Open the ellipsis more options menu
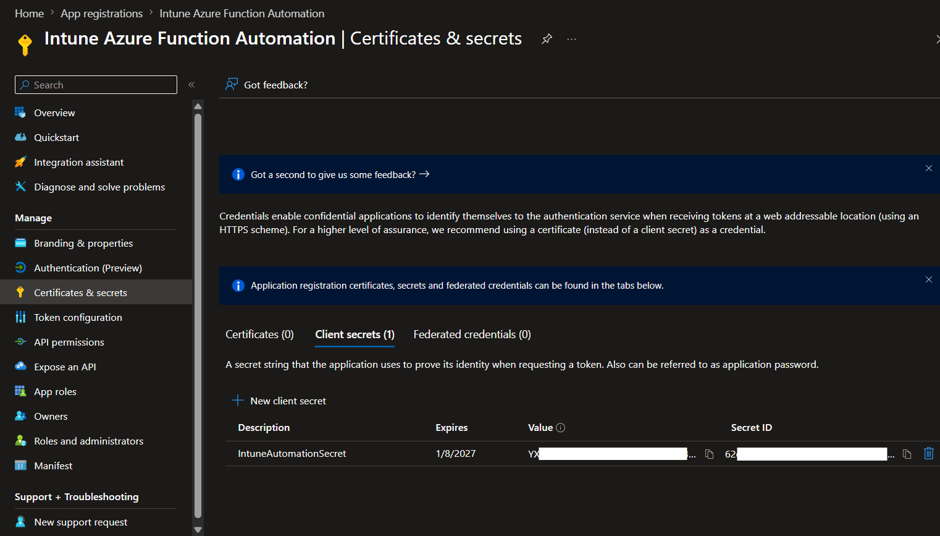The image size is (940, 536). 571,39
